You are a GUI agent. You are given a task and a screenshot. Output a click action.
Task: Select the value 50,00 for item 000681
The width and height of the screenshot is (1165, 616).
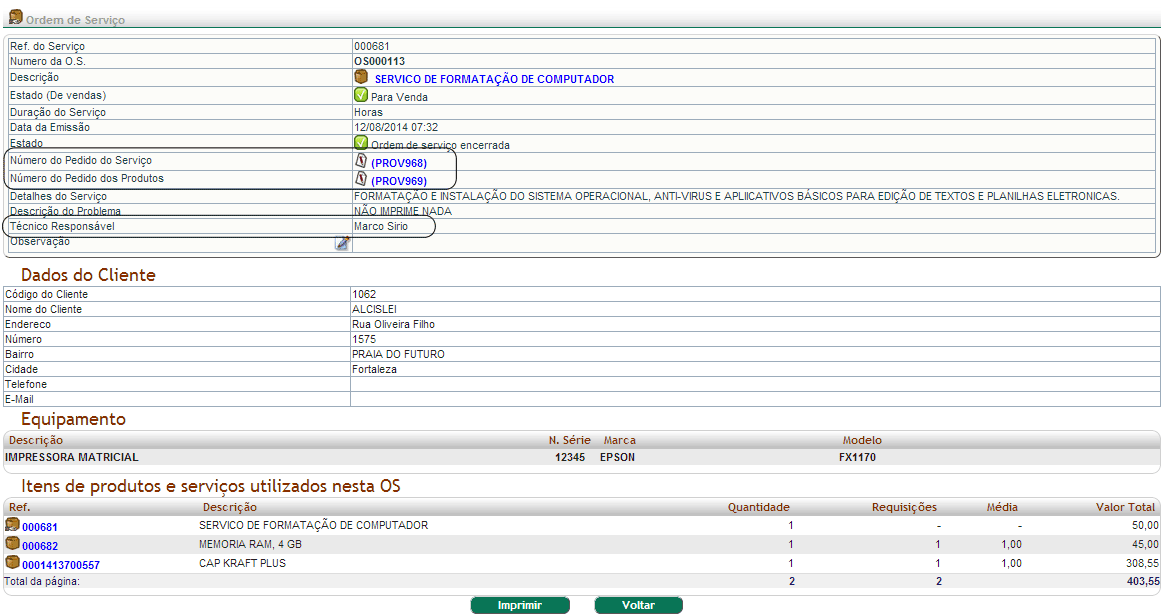click(x=1145, y=525)
